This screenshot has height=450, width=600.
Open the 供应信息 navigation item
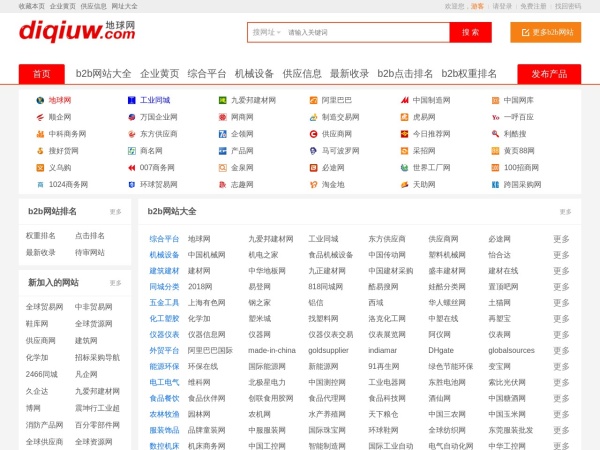point(302,74)
